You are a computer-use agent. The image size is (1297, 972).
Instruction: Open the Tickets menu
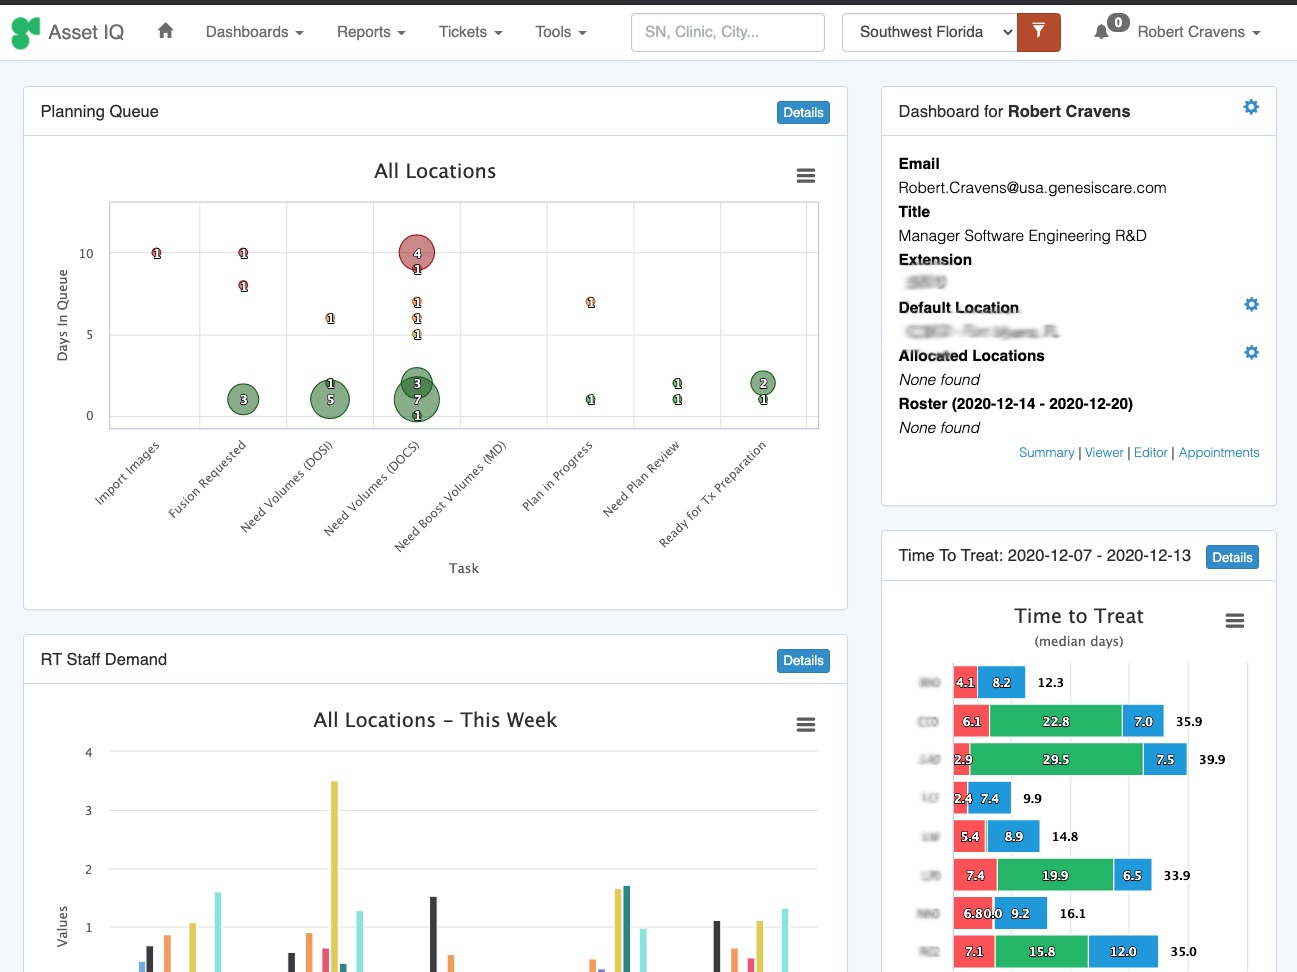click(x=470, y=32)
